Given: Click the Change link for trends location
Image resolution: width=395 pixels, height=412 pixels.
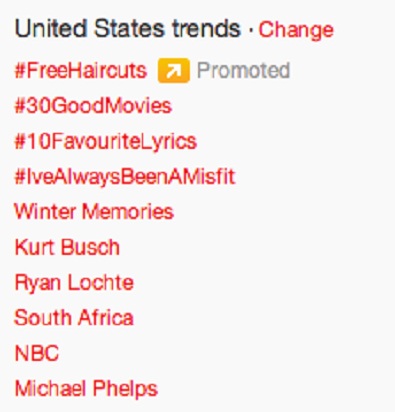Looking at the screenshot, I should (296, 30).
